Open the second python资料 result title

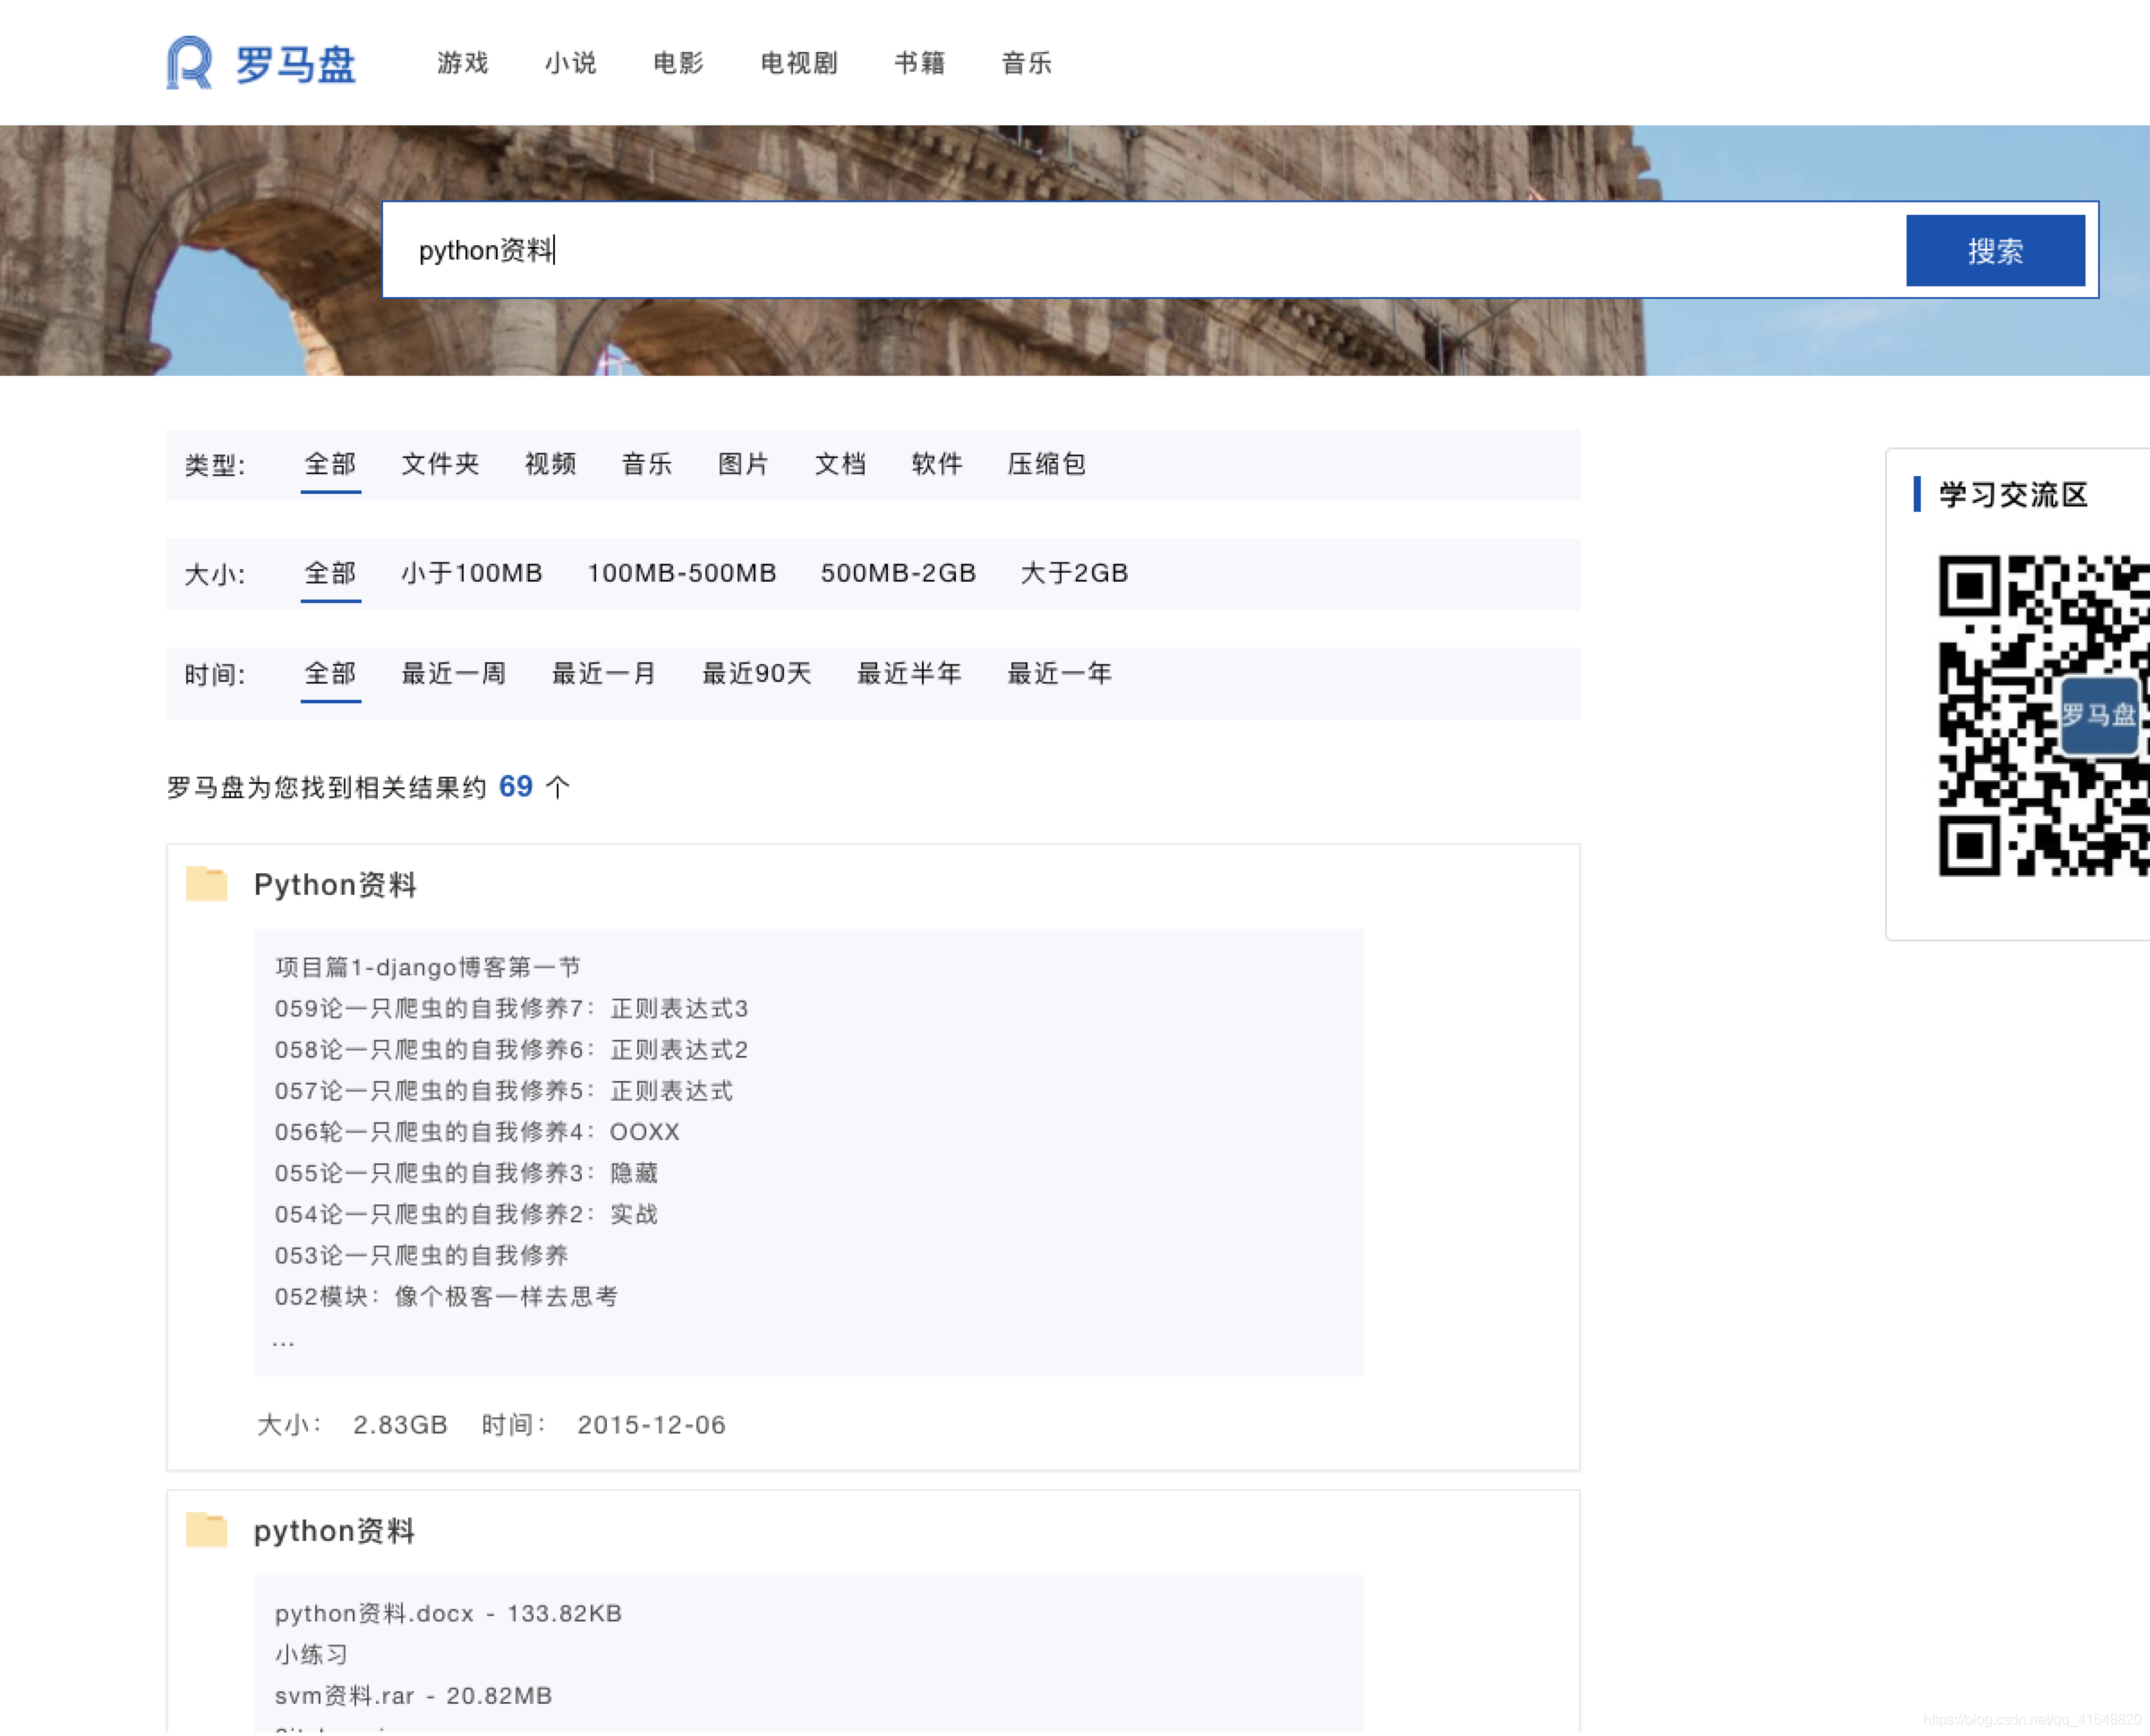(x=334, y=1531)
